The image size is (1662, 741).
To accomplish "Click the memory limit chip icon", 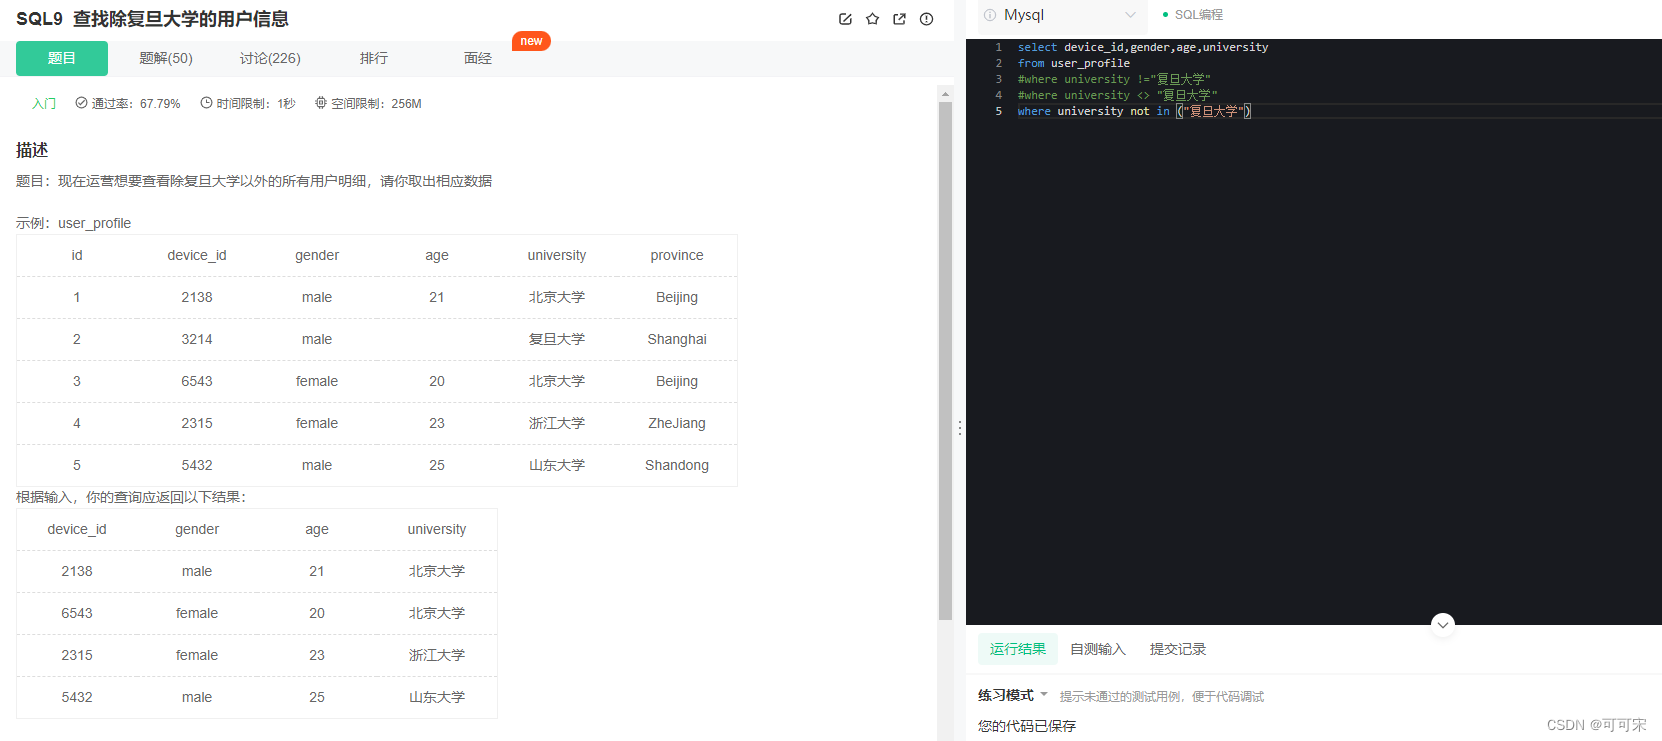I will pyautogui.click(x=321, y=103).
